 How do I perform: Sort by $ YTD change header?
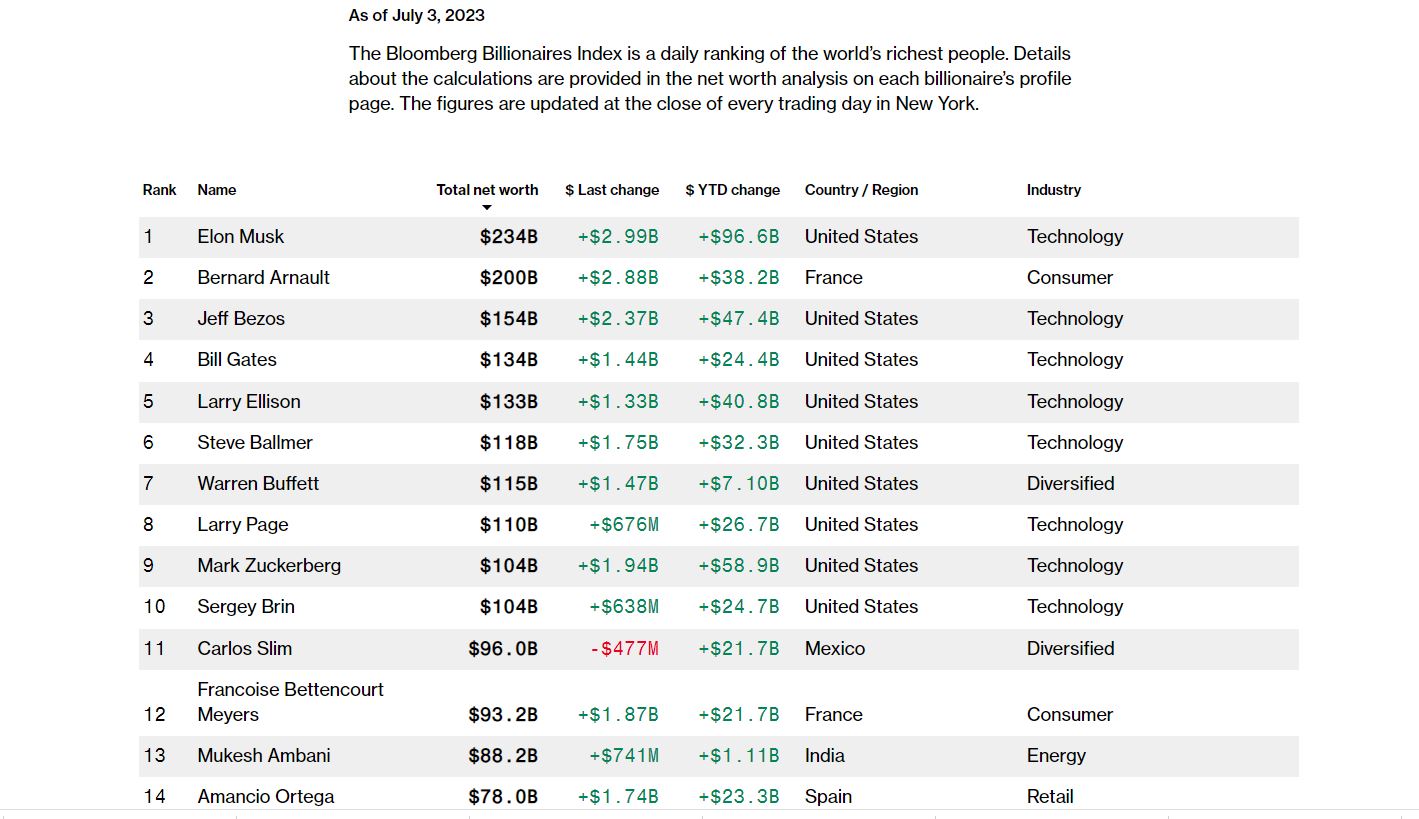coord(732,190)
